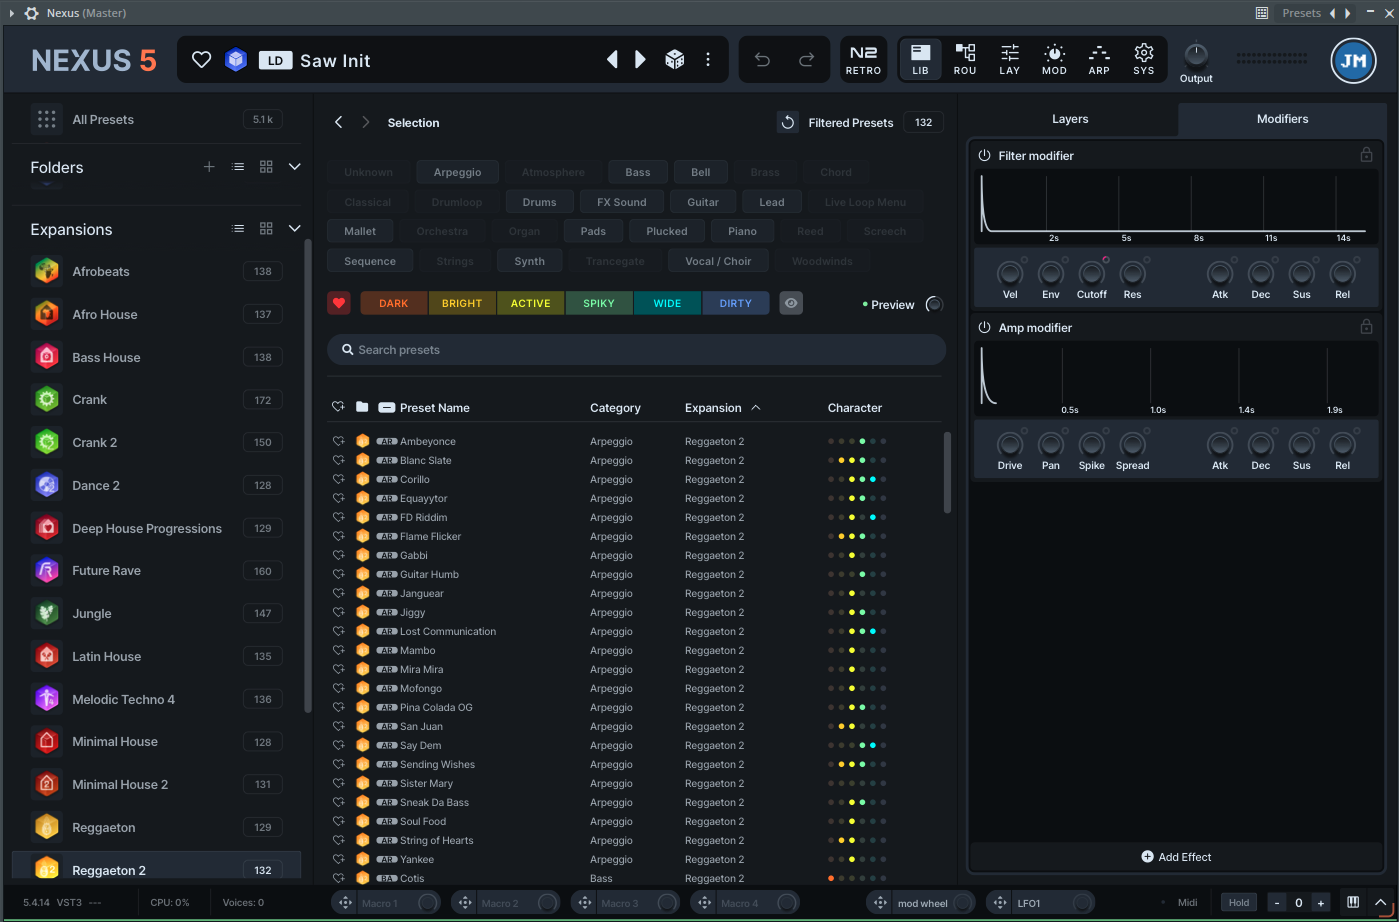Enable the SPIKY character filter

[x=599, y=303]
